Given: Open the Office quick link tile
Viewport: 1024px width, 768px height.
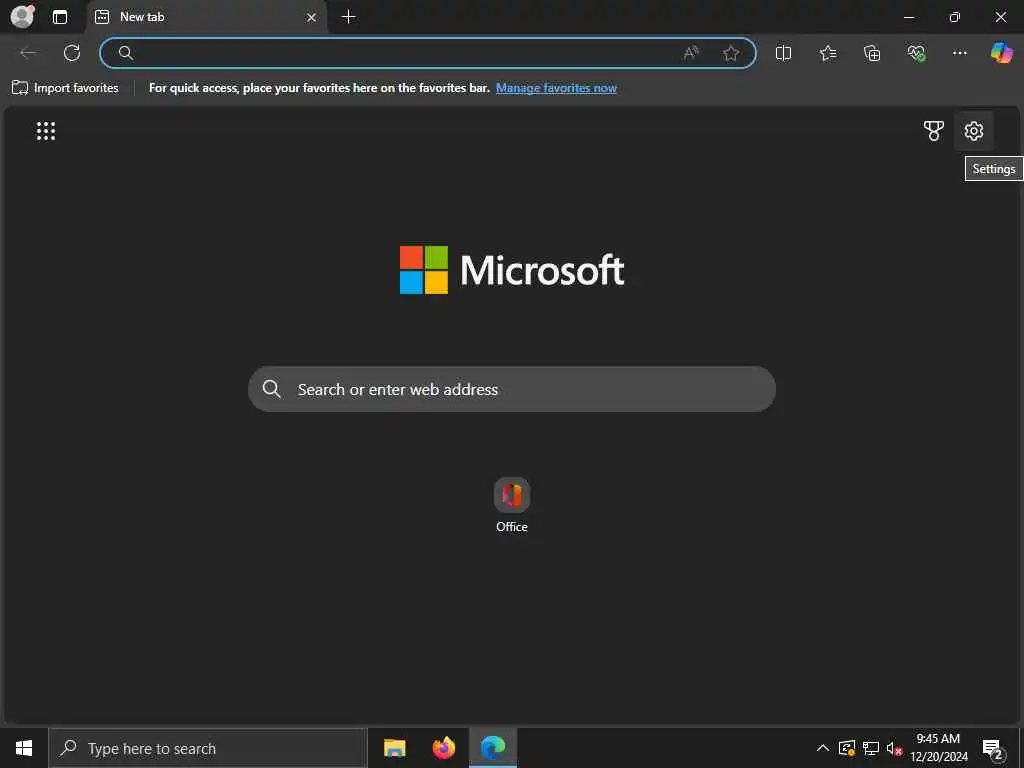Looking at the screenshot, I should click(x=512, y=505).
